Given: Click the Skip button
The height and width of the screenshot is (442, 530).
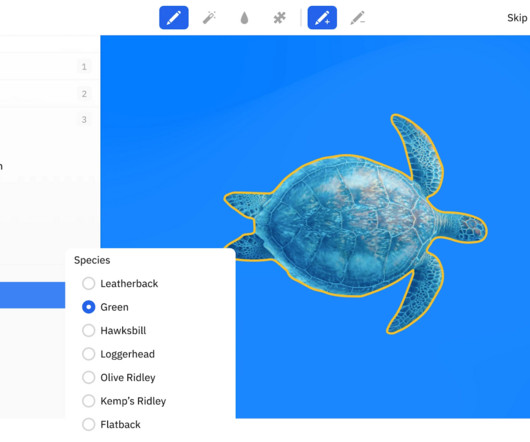Looking at the screenshot, I should [517, 18].
